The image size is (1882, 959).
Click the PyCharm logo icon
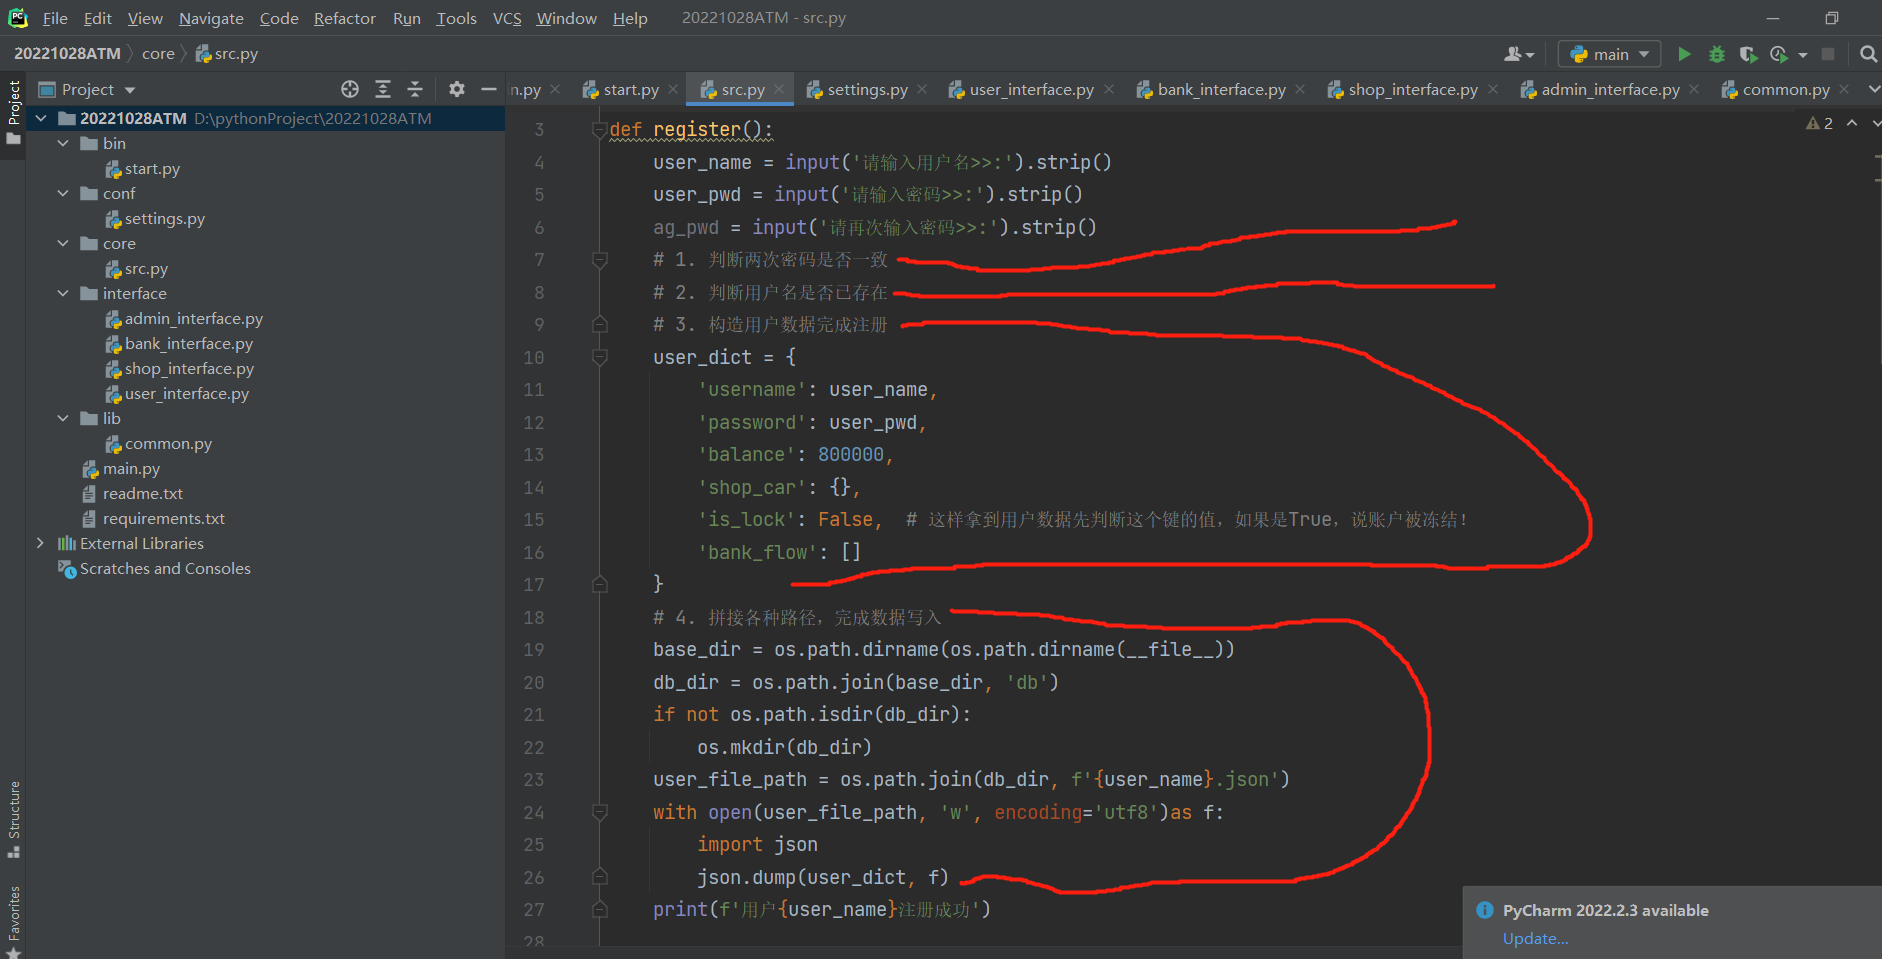[x=18, y=18]
